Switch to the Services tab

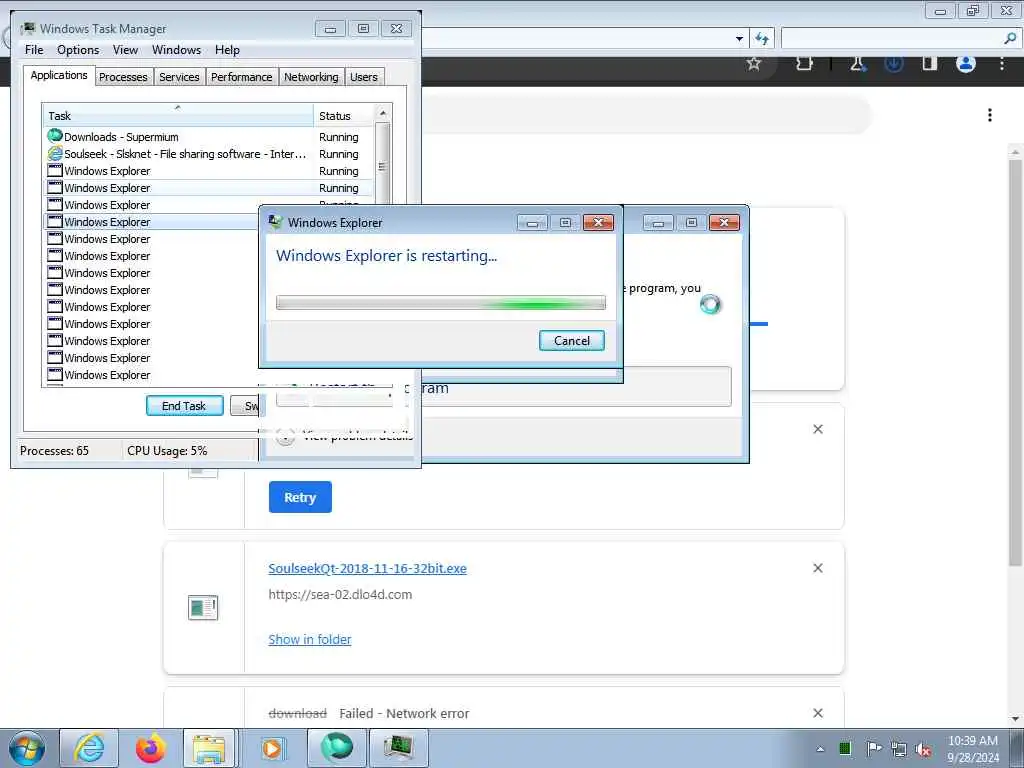(179, 77)
